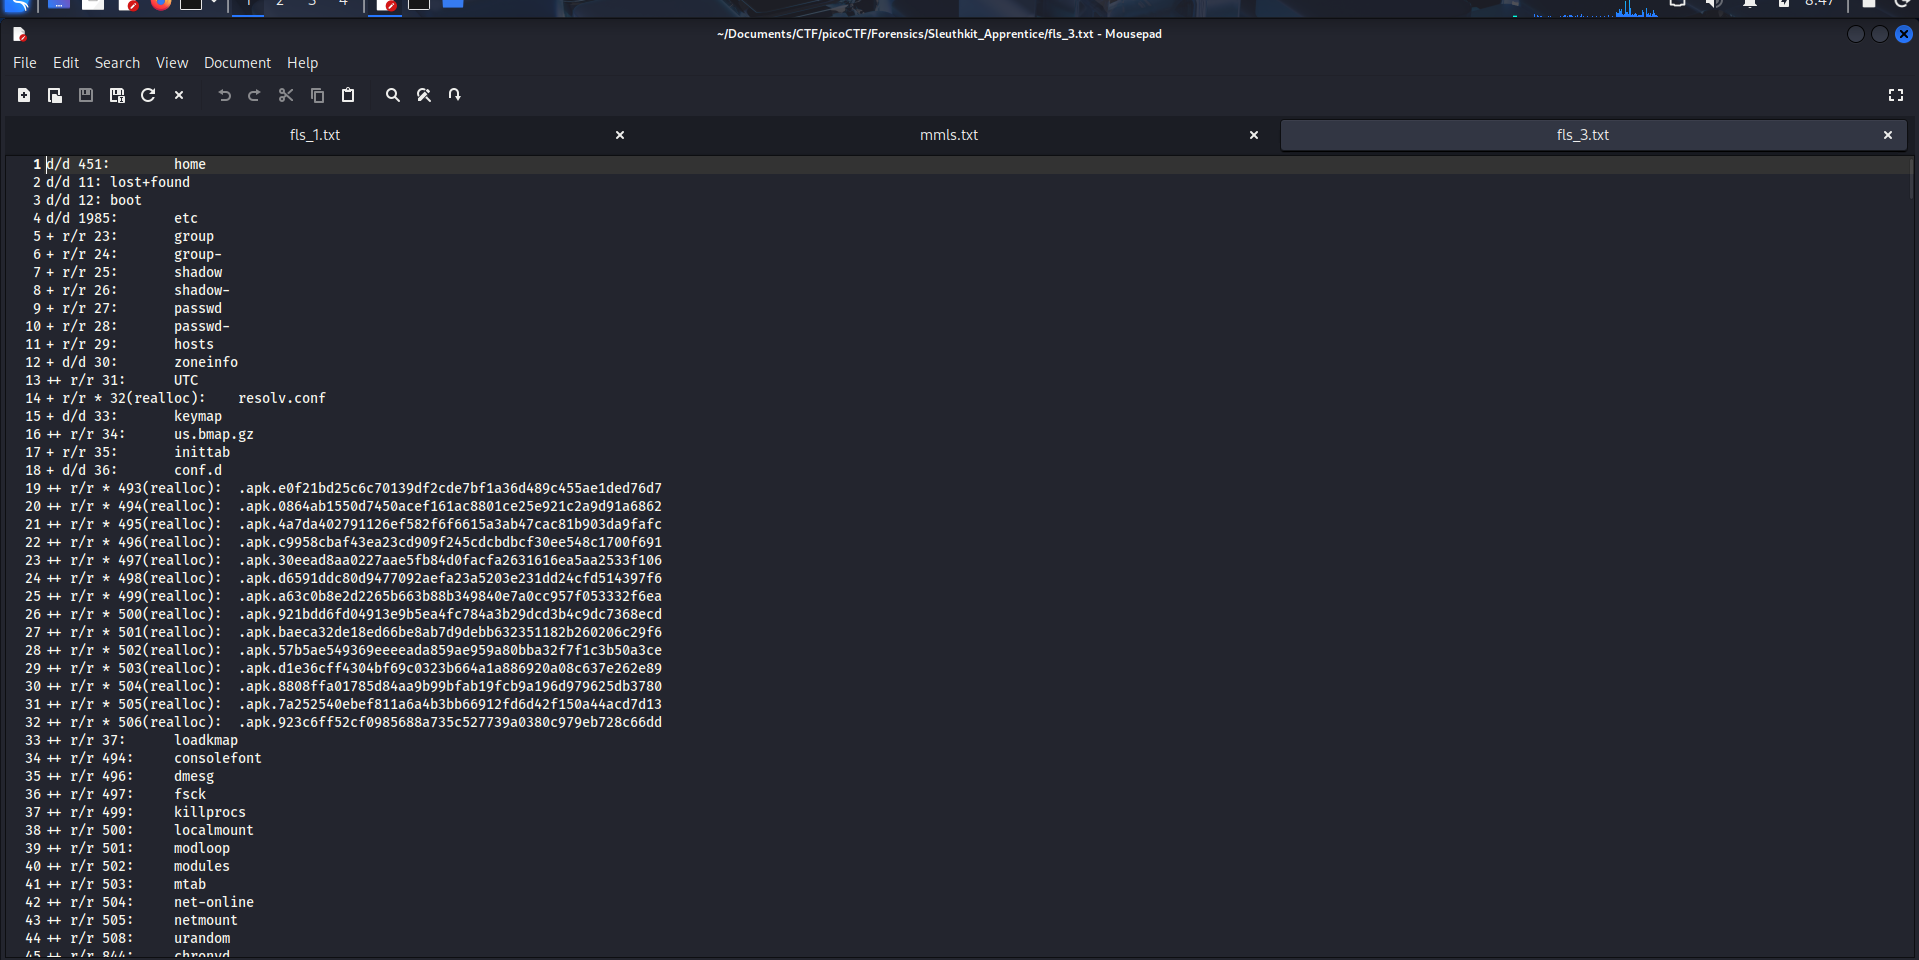Open a file using toolbar icon
Image resolution: width=1919 pixels, height=960 pixels.
[55, 95]
